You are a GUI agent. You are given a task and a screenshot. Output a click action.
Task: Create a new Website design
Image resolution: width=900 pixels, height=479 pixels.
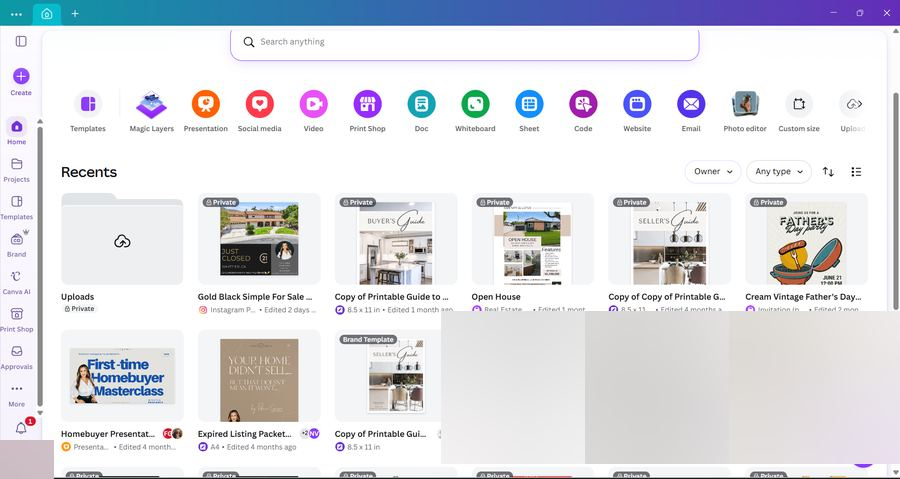point(637,104)
